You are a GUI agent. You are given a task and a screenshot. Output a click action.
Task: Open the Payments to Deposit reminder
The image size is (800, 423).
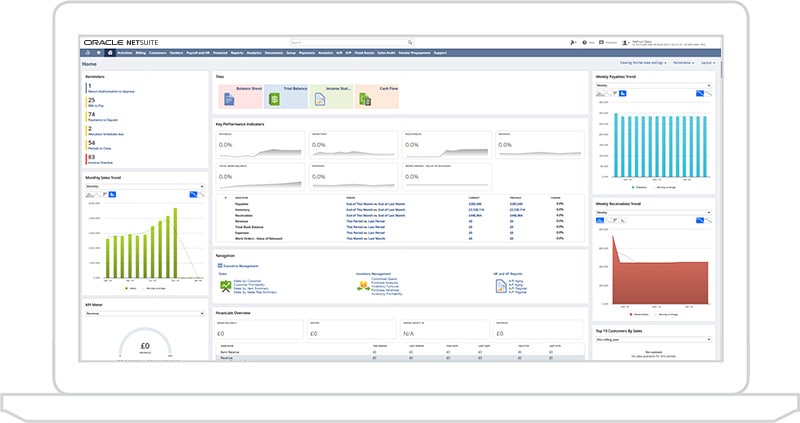[x=103, y=117]
